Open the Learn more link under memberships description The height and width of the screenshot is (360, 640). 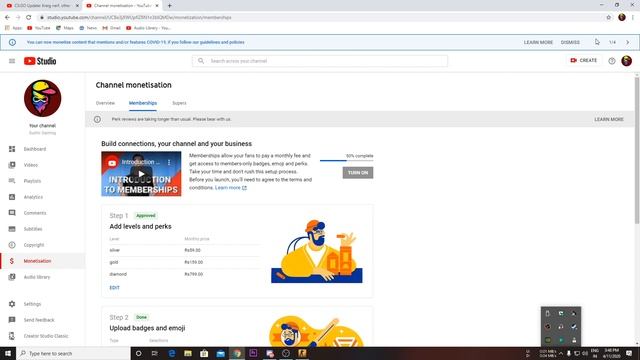[231, 188]
